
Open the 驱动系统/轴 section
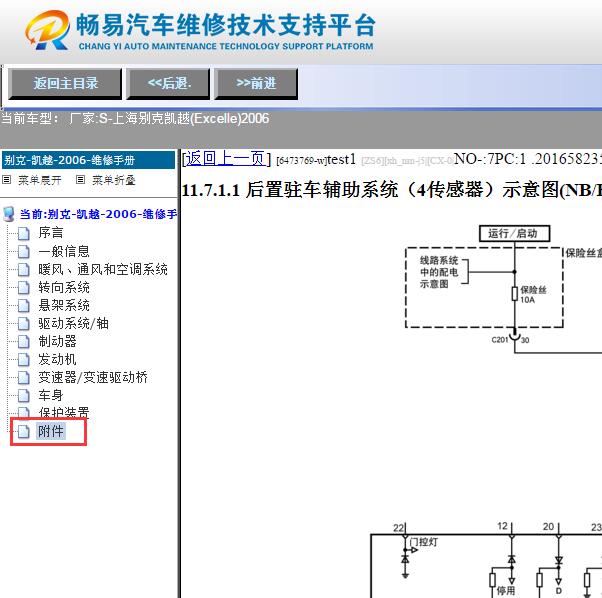(x=73, y=324)
